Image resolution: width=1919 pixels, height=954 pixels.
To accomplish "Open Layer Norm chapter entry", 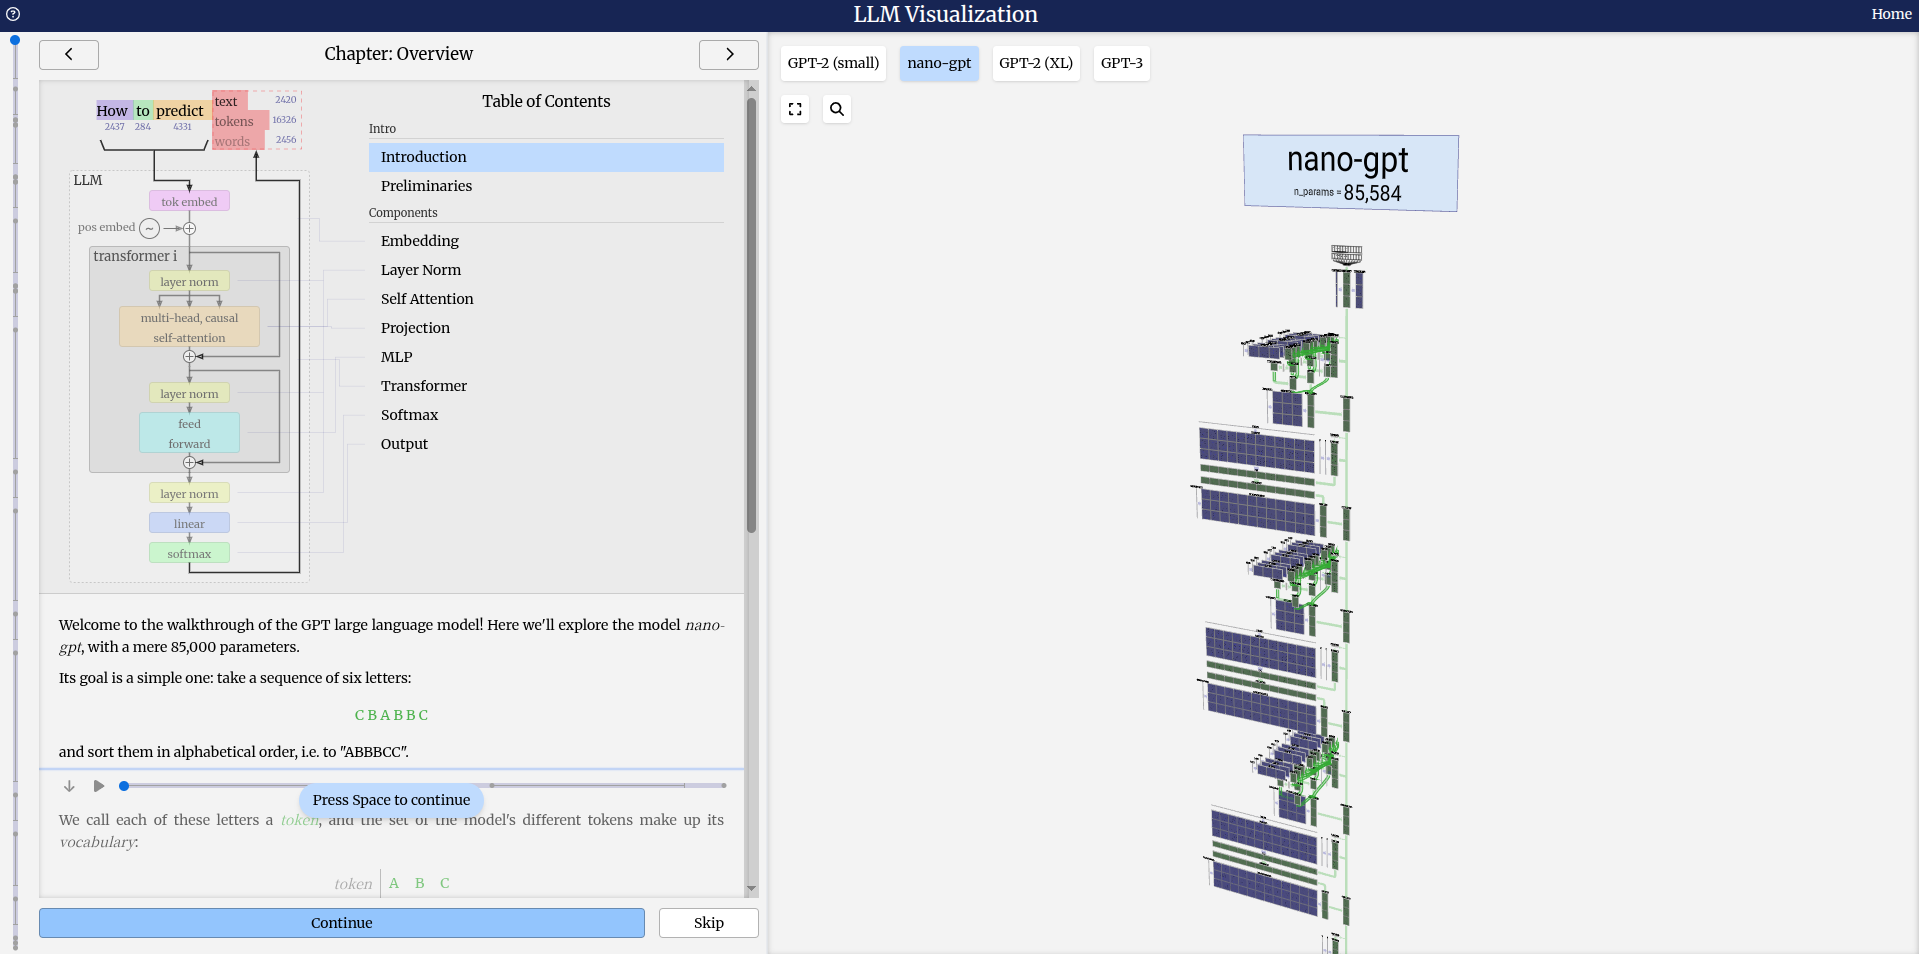I will tap(546, 270).
